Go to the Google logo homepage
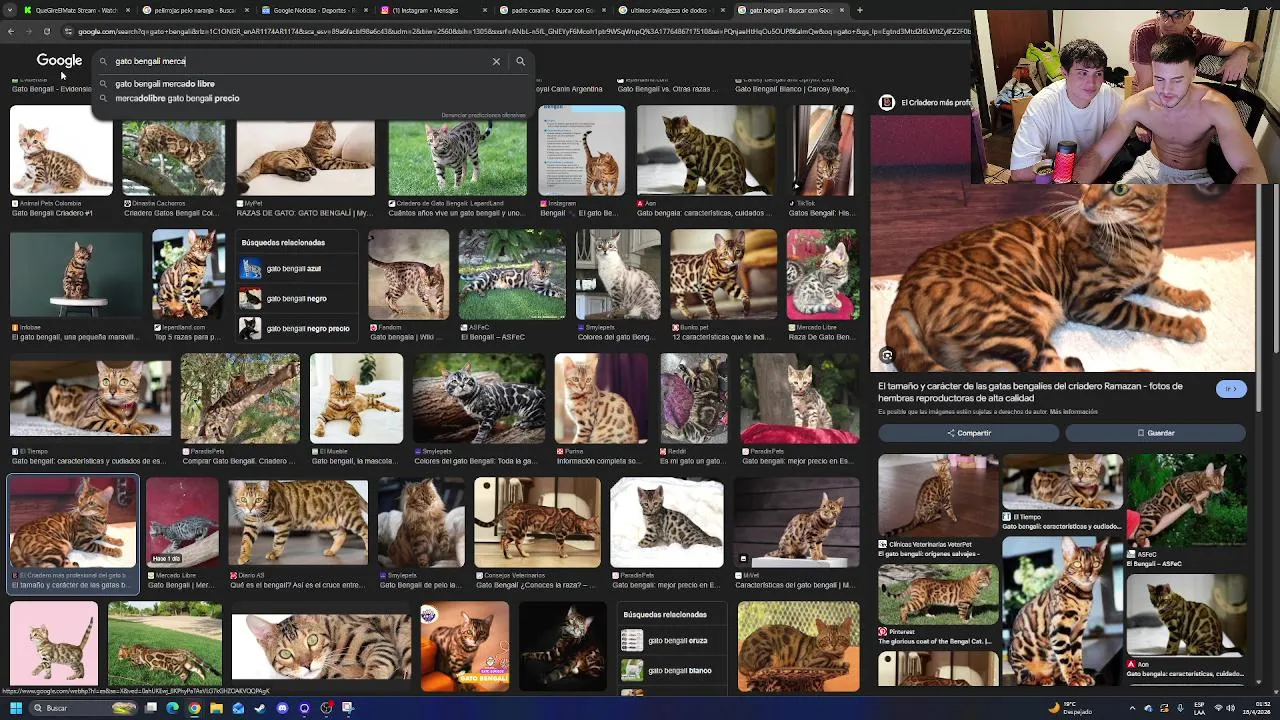Screen dimensions: 1280x720 (59, 61)
